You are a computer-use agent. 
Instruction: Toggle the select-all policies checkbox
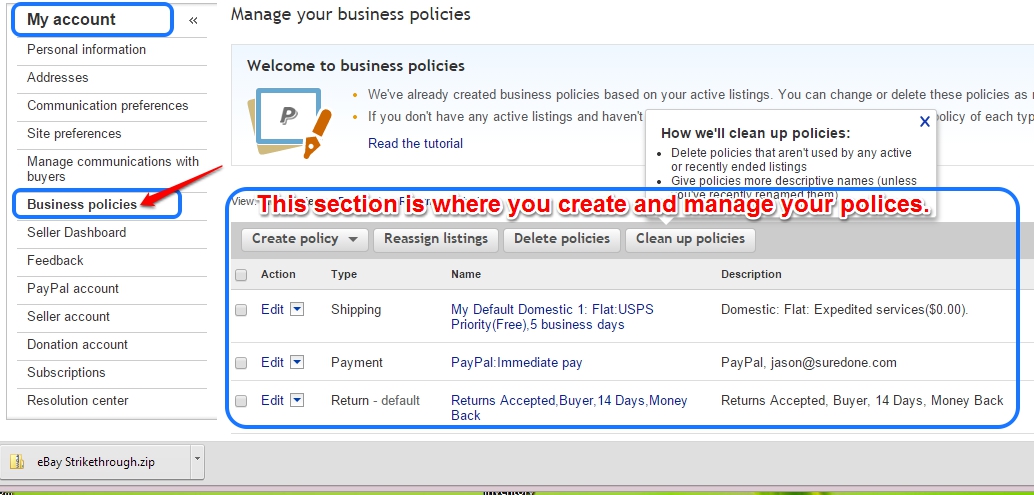(241, 275)
